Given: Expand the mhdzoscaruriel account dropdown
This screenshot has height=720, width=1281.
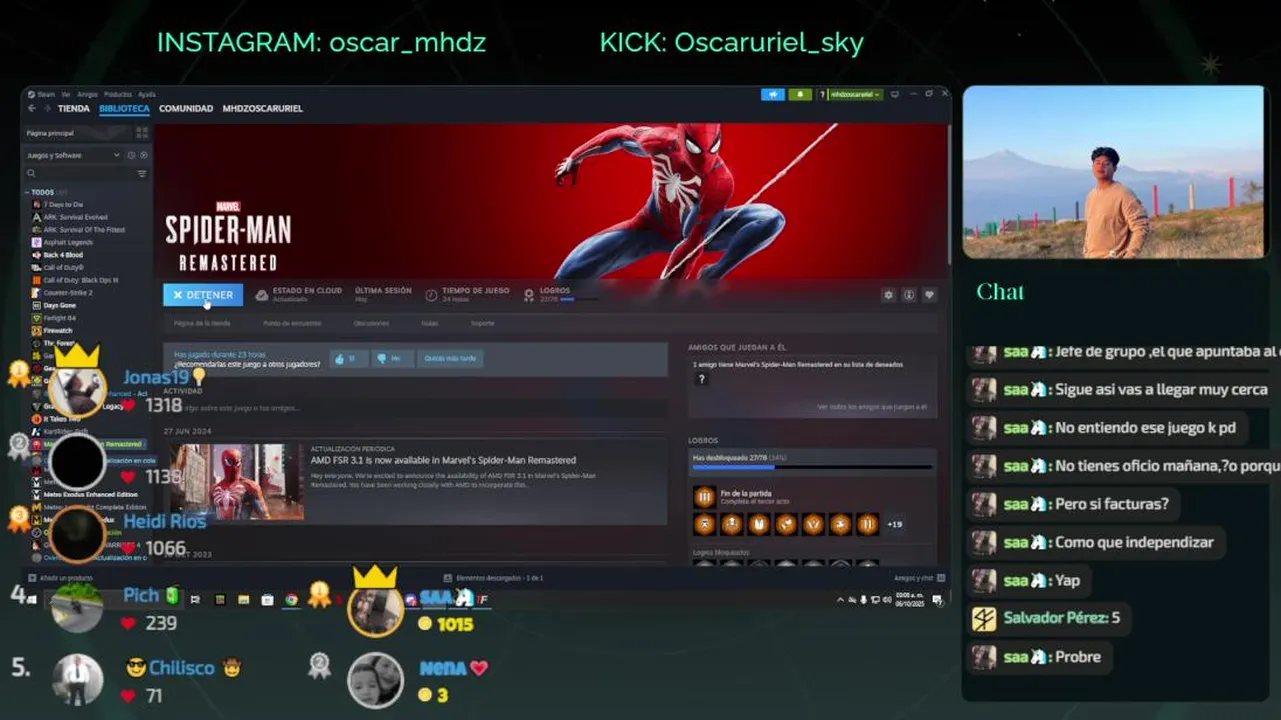Looking at the screenshot, I should (856, 94).
